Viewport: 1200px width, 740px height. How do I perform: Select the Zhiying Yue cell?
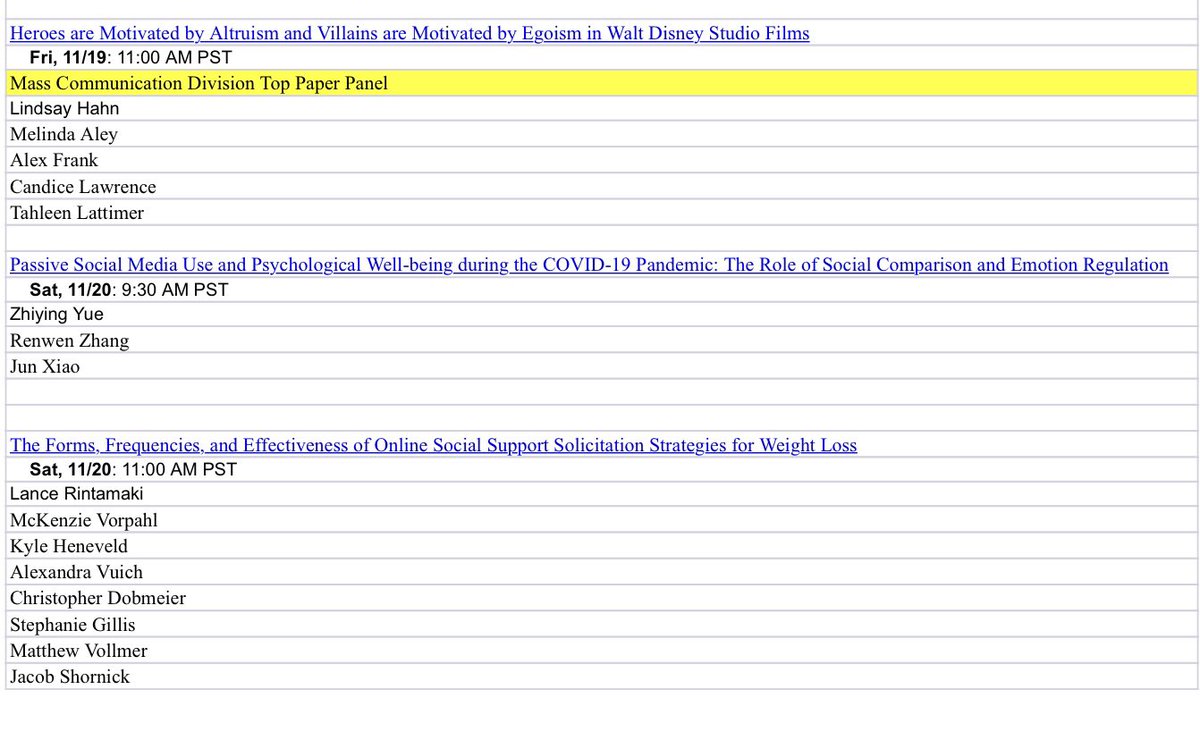click(601, 314)
